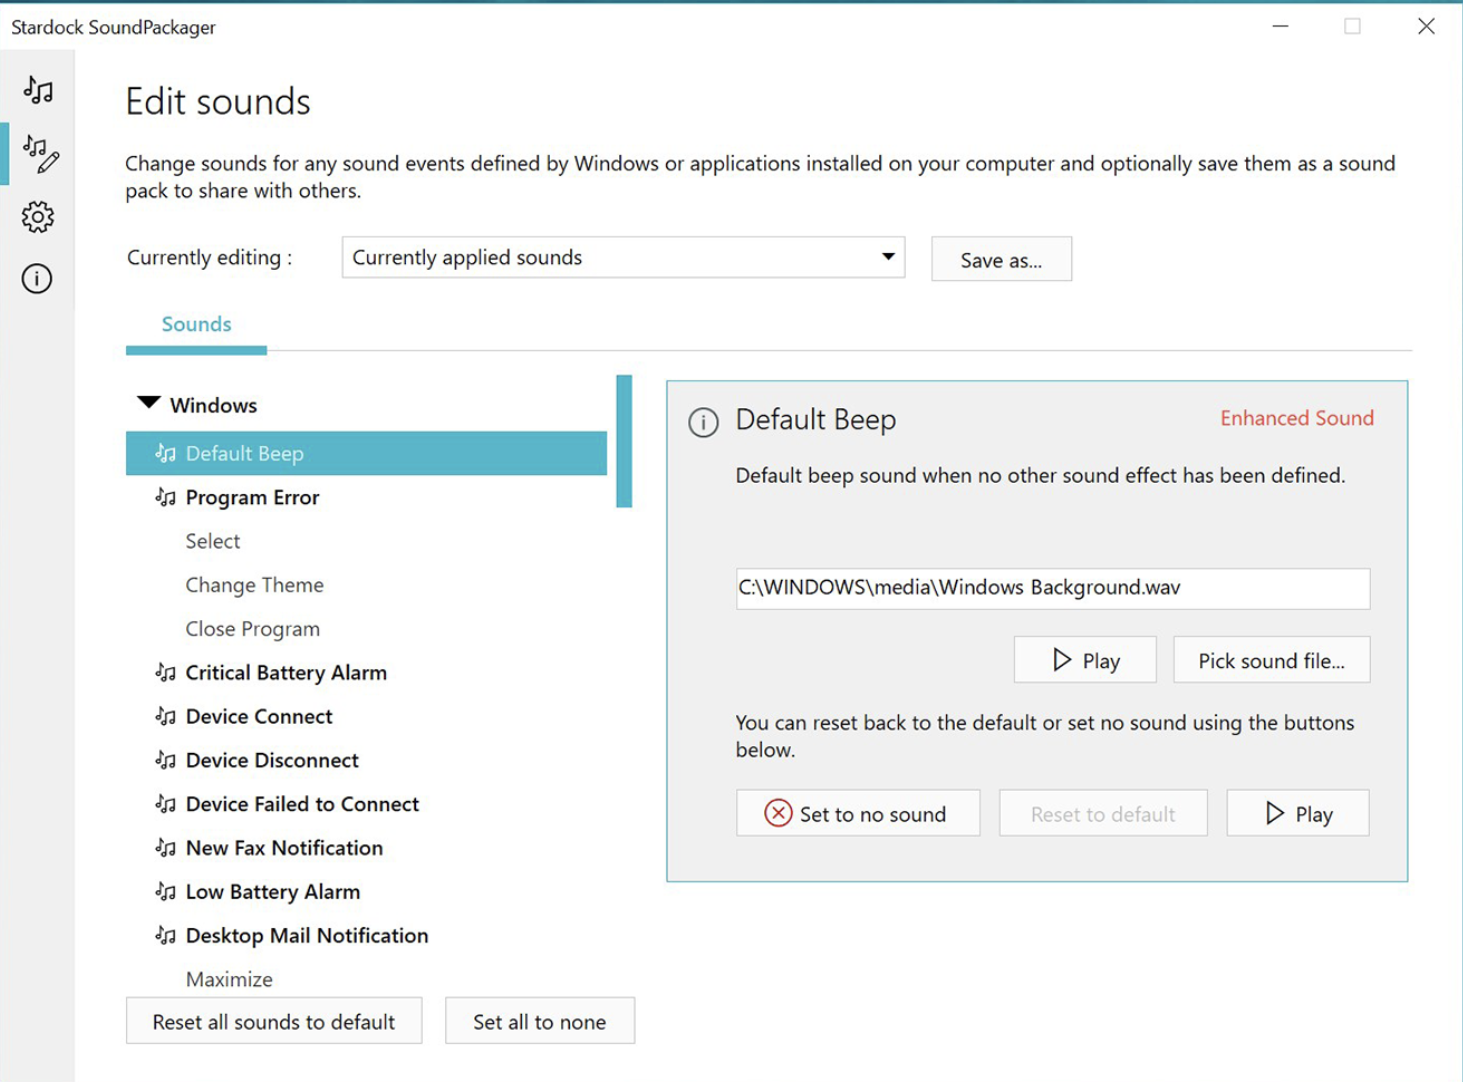Switch to the Sounds tab

point(196,324)
